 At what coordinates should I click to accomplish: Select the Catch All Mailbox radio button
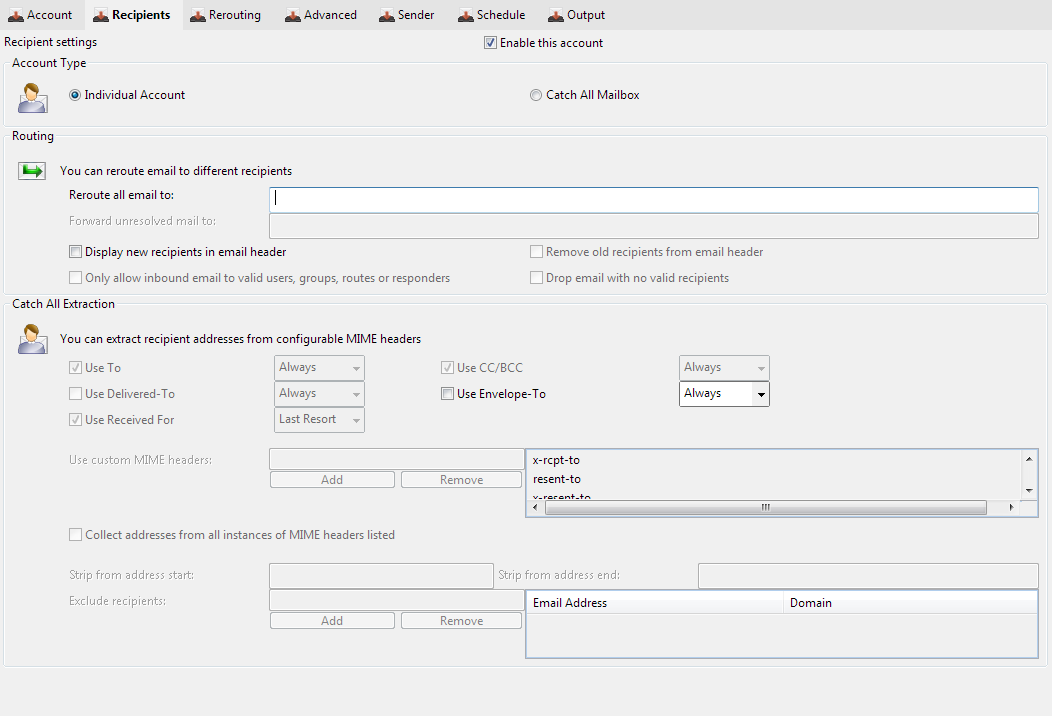click(536, 95)
